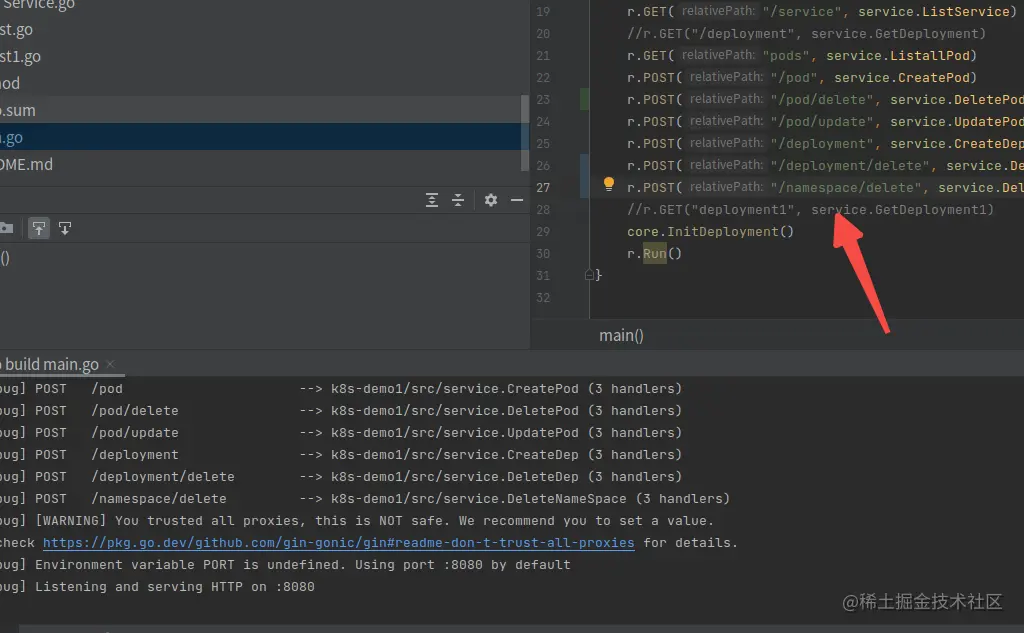Click console line for service.DeletePod
Image resolution: width=1024 pixels, height=633 pixels.
point(341,411)
